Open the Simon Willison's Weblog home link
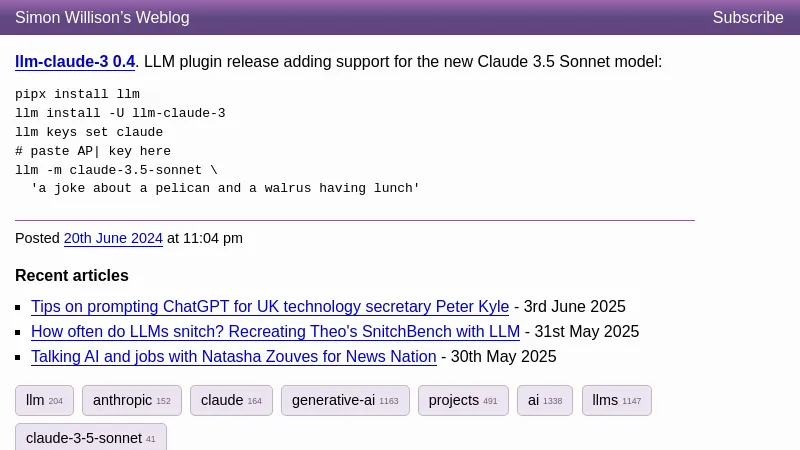Screen dimensions: 800x450 coord(102,17)
